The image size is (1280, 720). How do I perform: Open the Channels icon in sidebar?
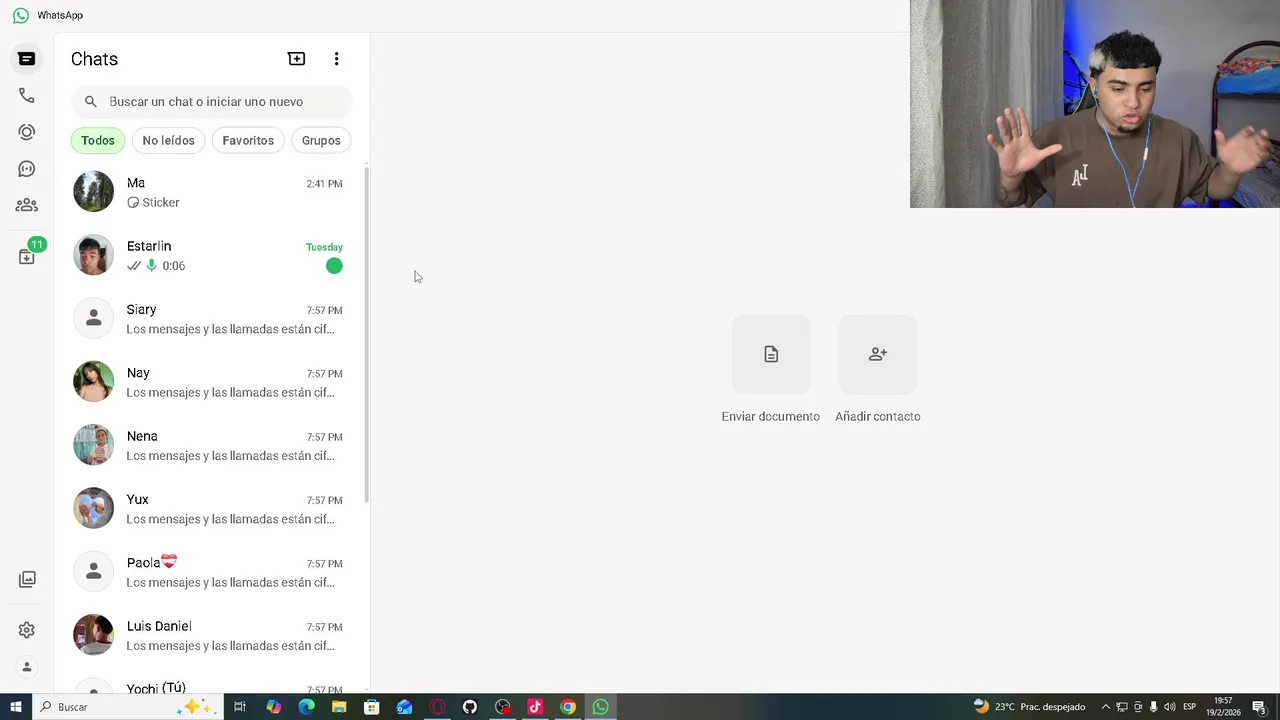coord(27,169)
